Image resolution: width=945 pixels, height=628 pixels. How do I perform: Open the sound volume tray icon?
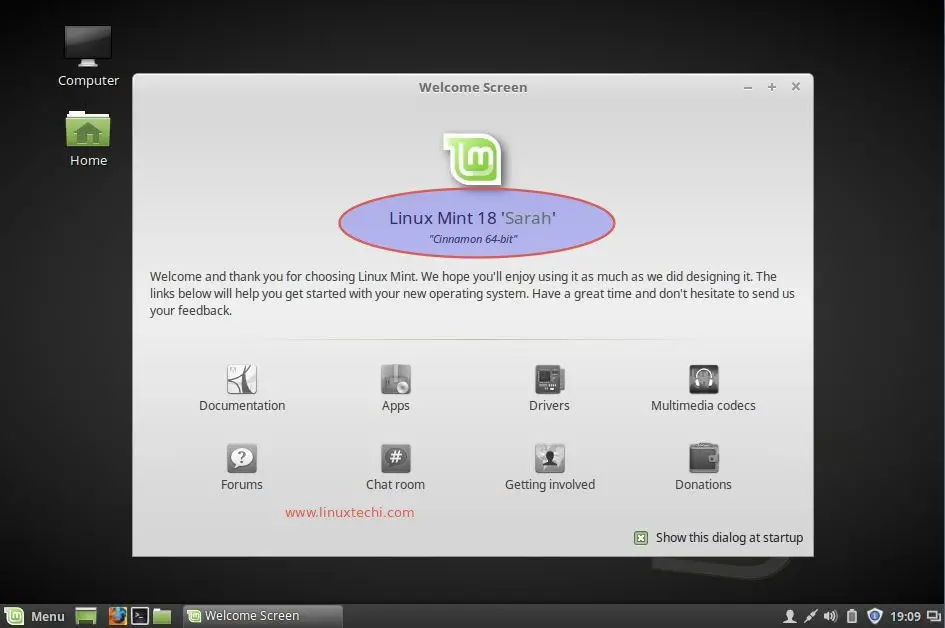pyautogui.click(x=830, y=616)
